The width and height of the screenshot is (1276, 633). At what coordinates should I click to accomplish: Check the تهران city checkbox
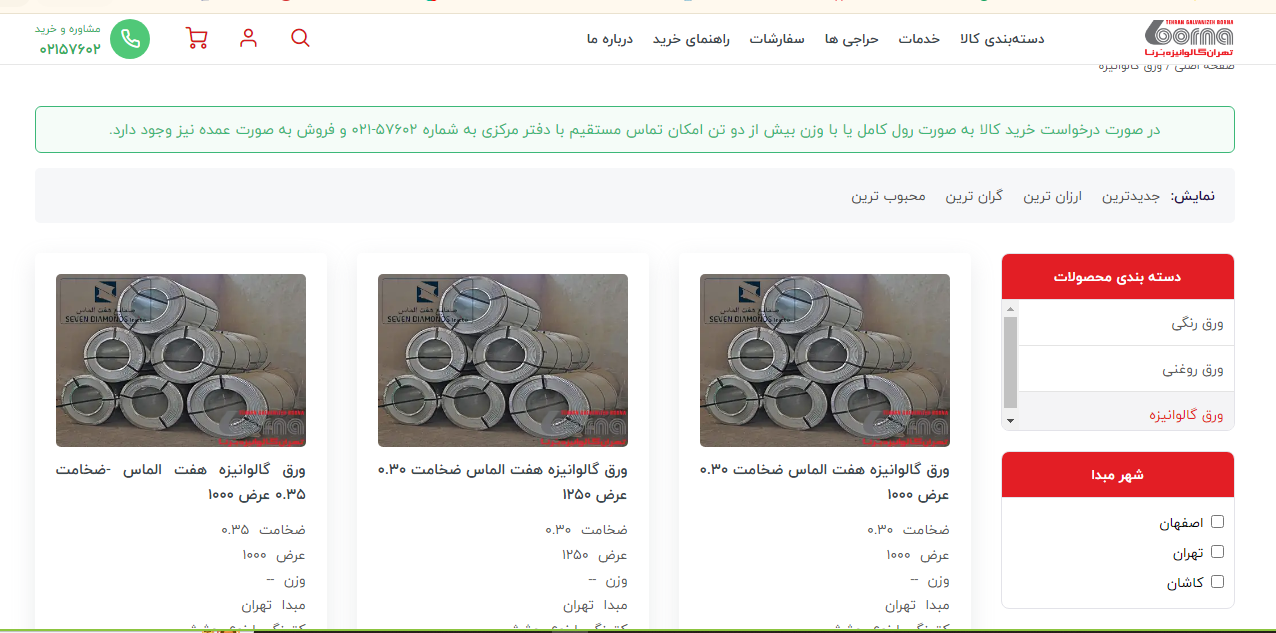coord(1217,552)
